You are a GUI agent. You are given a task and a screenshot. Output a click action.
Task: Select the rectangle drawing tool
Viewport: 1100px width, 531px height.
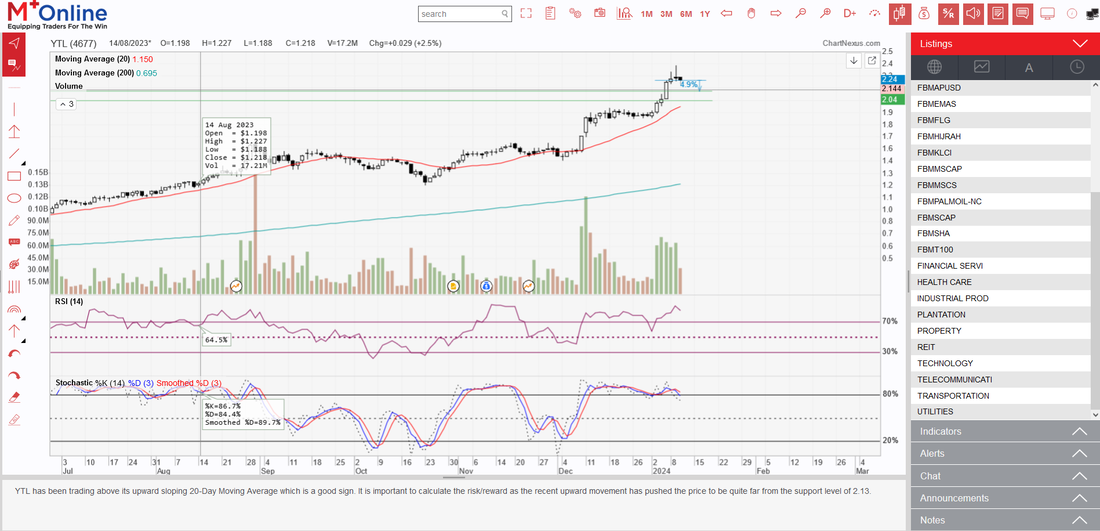13,175
